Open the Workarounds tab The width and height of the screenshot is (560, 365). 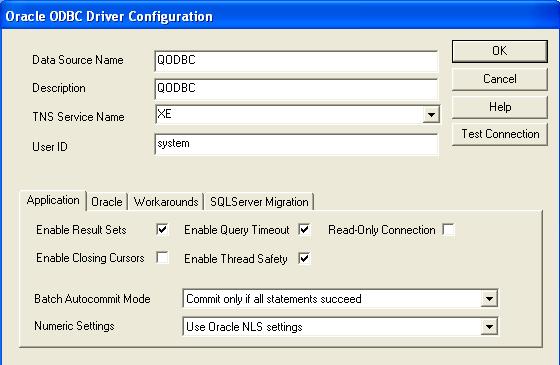166,202
